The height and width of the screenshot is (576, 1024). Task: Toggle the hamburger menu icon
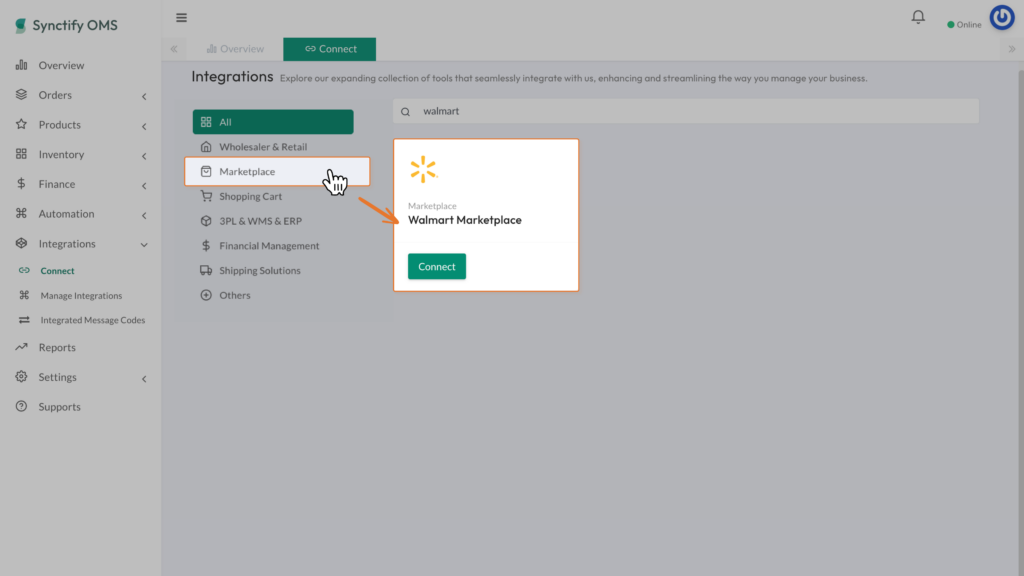tap(182, 18)
